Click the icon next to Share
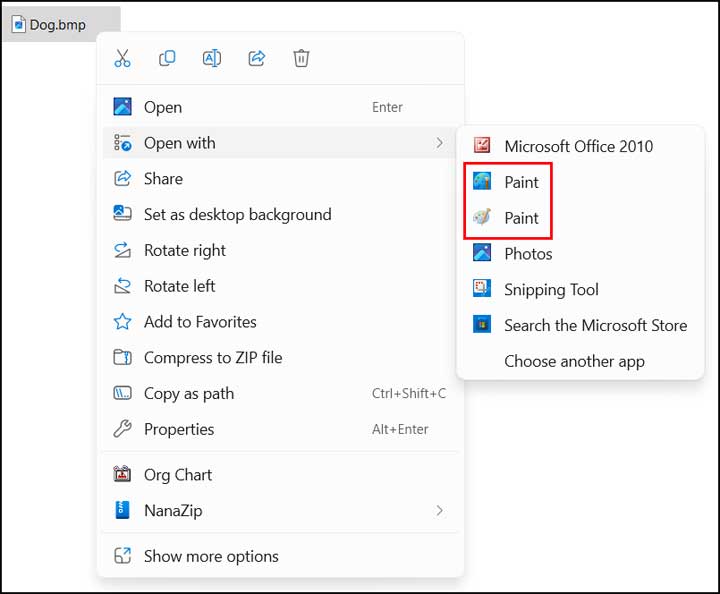This screenshot has width=720, height=594. point(122,179)
